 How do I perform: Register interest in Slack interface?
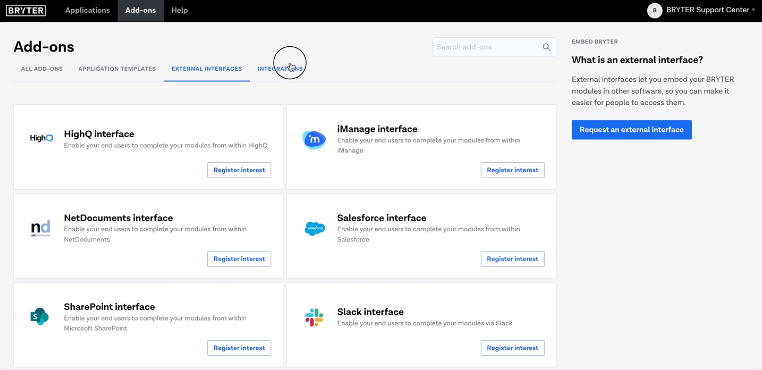512,348
